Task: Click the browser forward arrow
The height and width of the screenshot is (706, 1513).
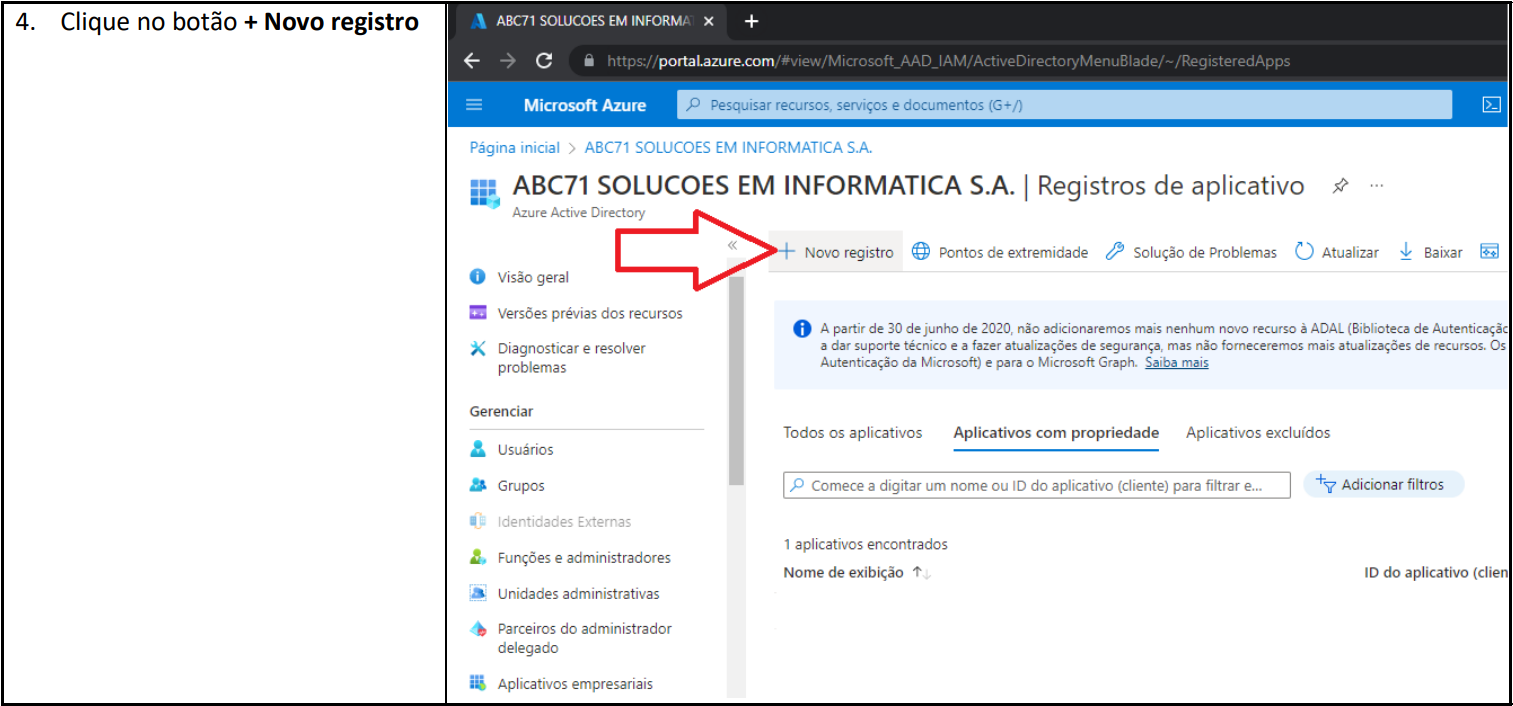Action: (508, 61)
